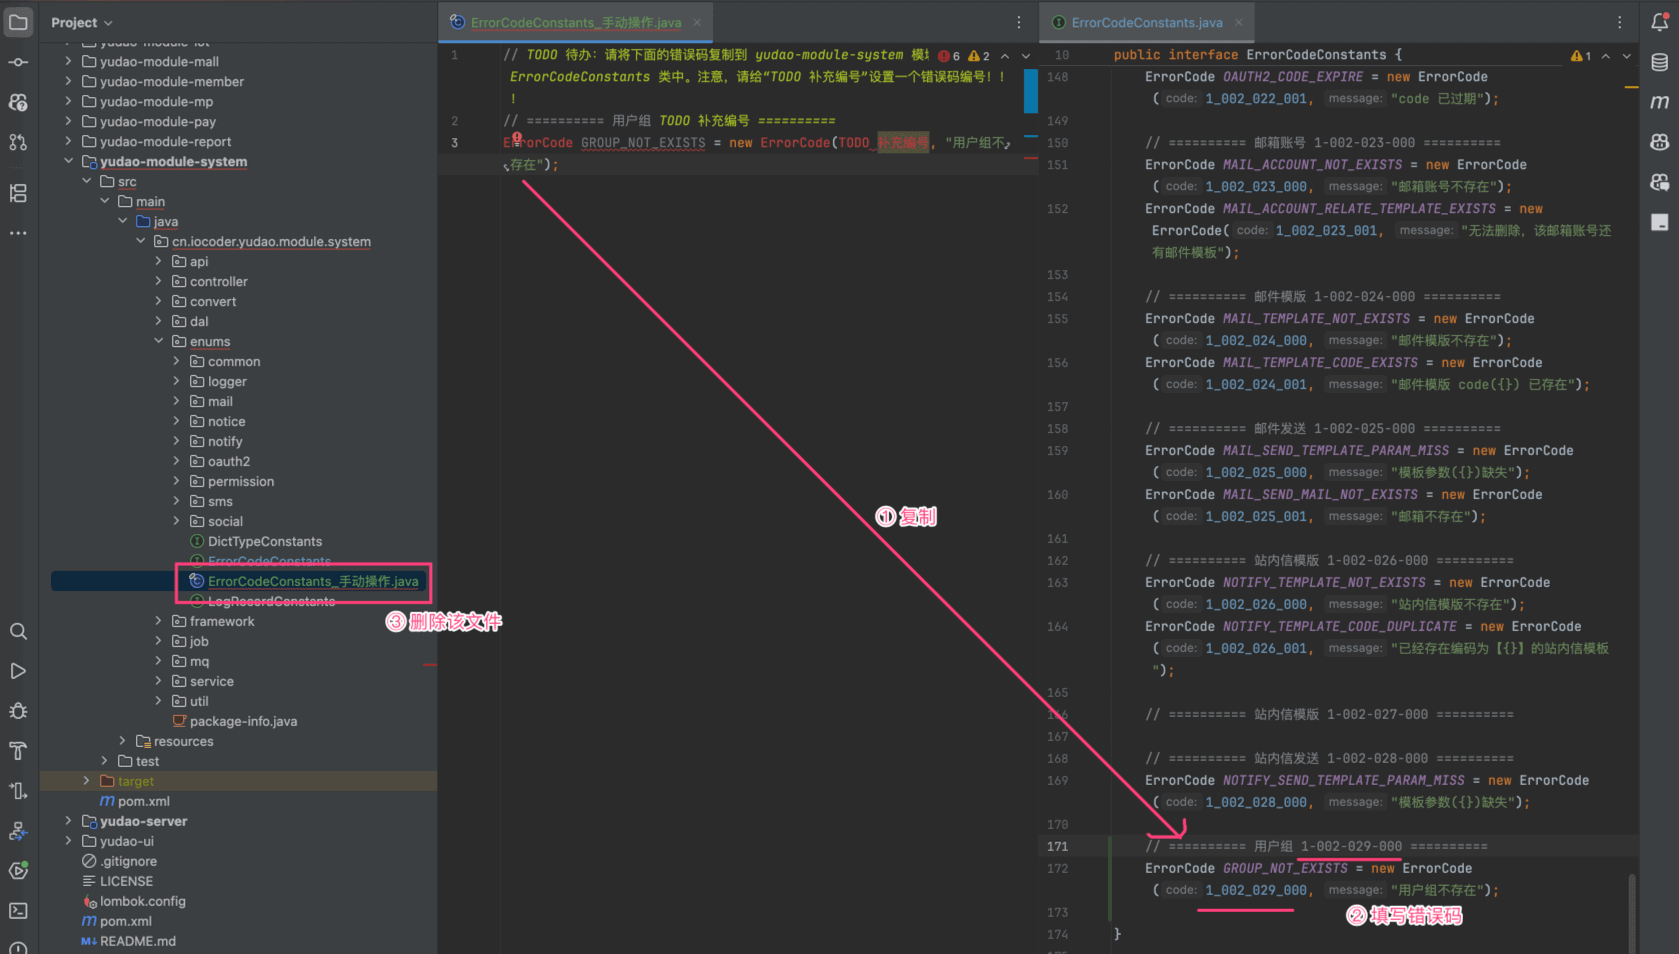Open the Database tool window
Image resolution: width=1679 pixels, height=954 pixels.
pos(1659,62)
